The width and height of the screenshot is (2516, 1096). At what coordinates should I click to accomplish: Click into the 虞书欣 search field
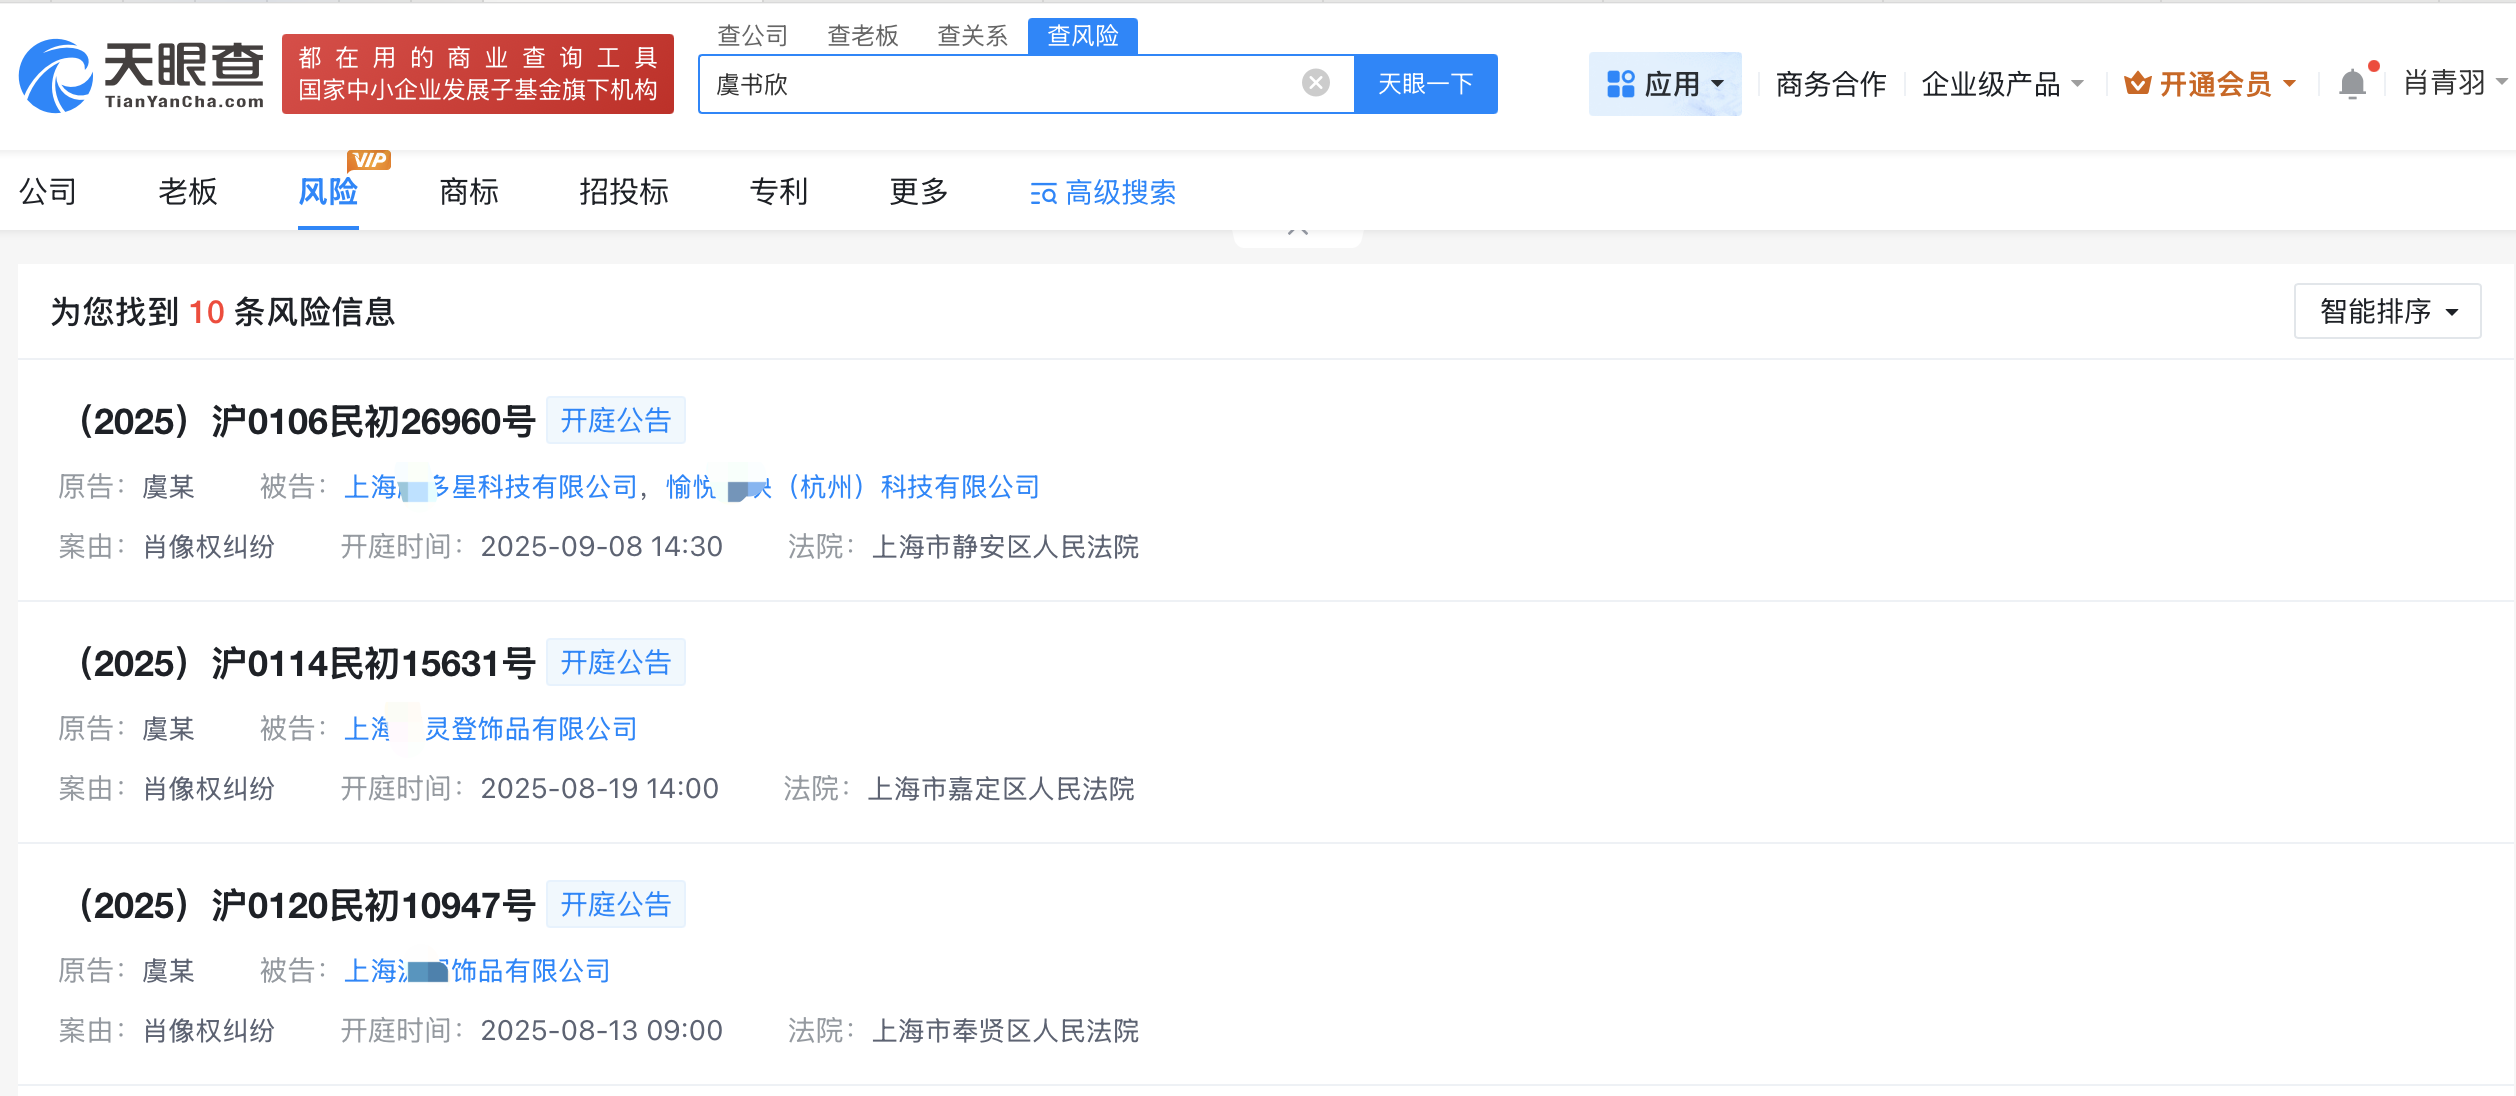tap(1000, 84)
